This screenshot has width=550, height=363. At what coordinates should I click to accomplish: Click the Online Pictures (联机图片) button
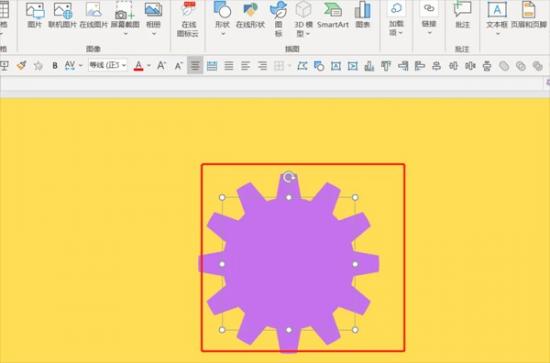tap(62, 15)
